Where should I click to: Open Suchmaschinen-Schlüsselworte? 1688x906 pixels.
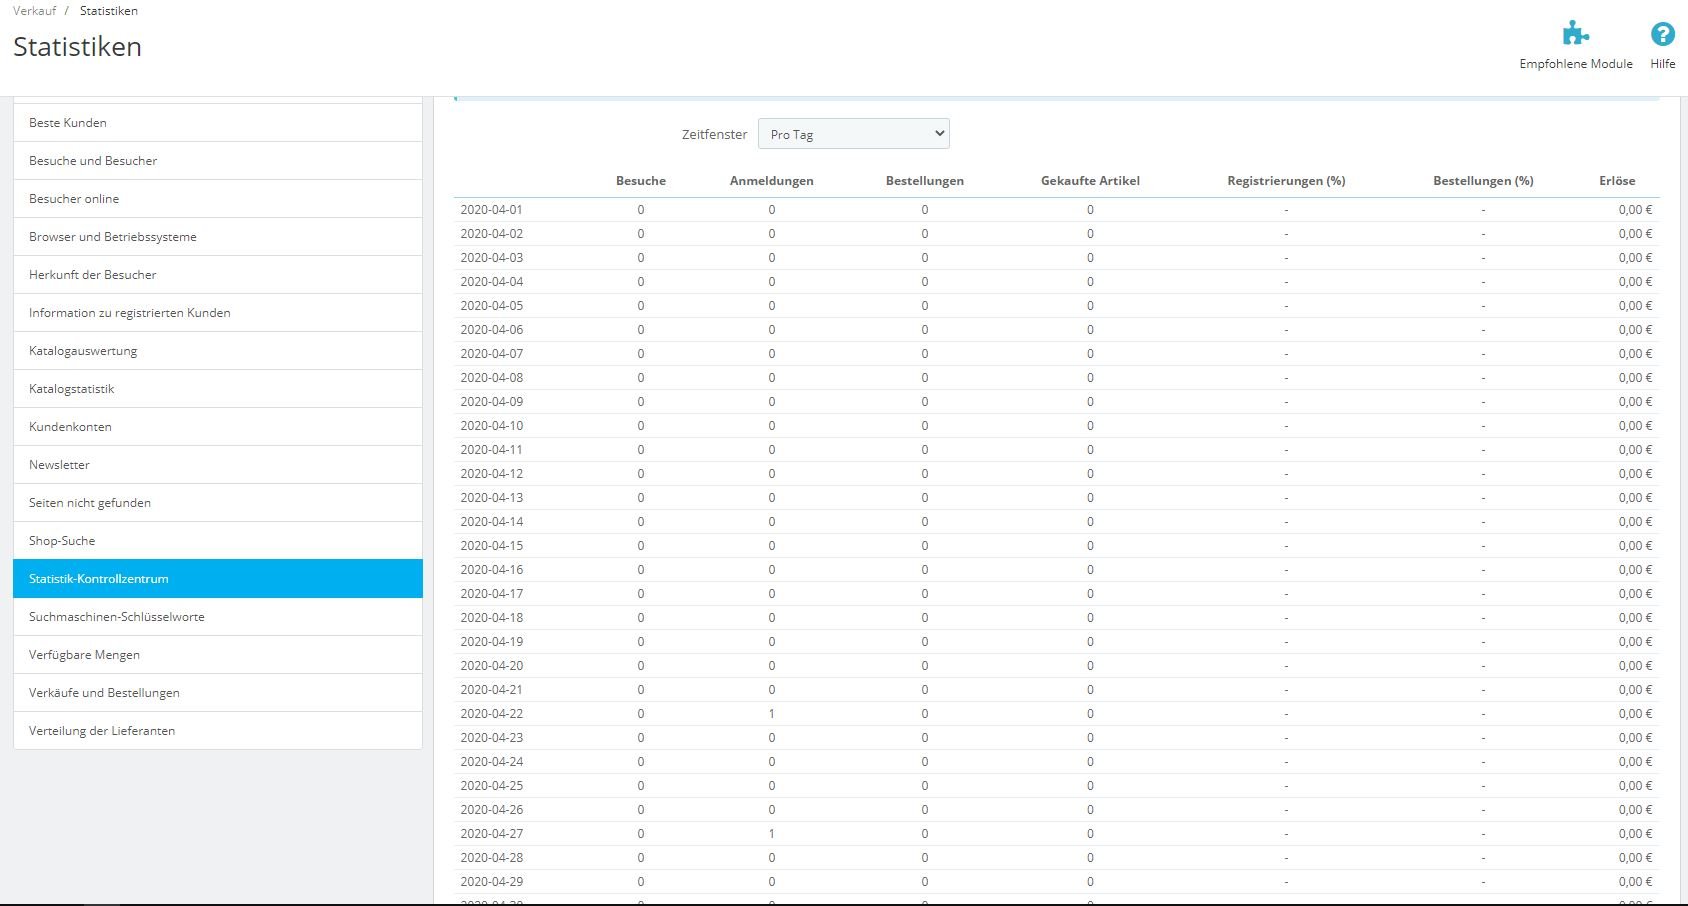(x=218, y=617)
